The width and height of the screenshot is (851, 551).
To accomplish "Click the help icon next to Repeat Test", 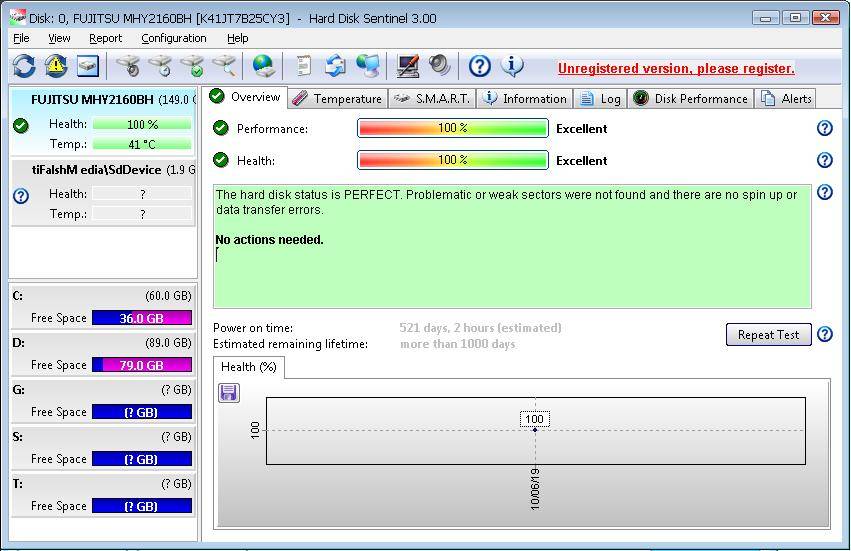I will pyautogui.click(x=825, y=335).
